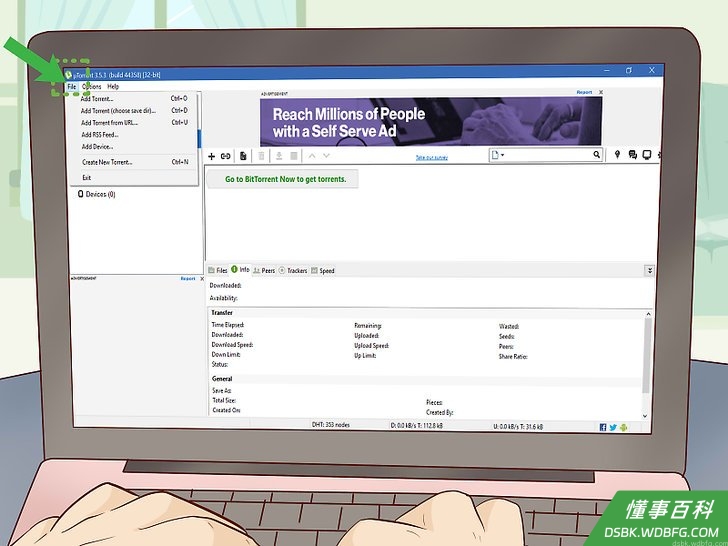The width and height of the screenshot is (728, 546).
Task: Collapse the detail pane with double-chevron
Action: [650, 270]
